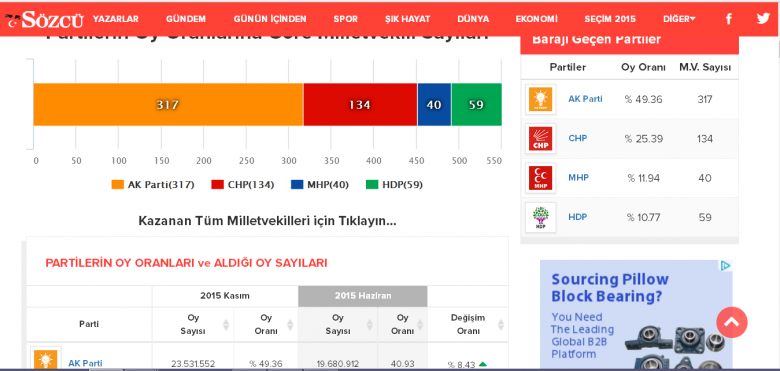This screenshot has width=780, height=371.
Task: Click the blue 40 bar segment
Action: [434, 104]
